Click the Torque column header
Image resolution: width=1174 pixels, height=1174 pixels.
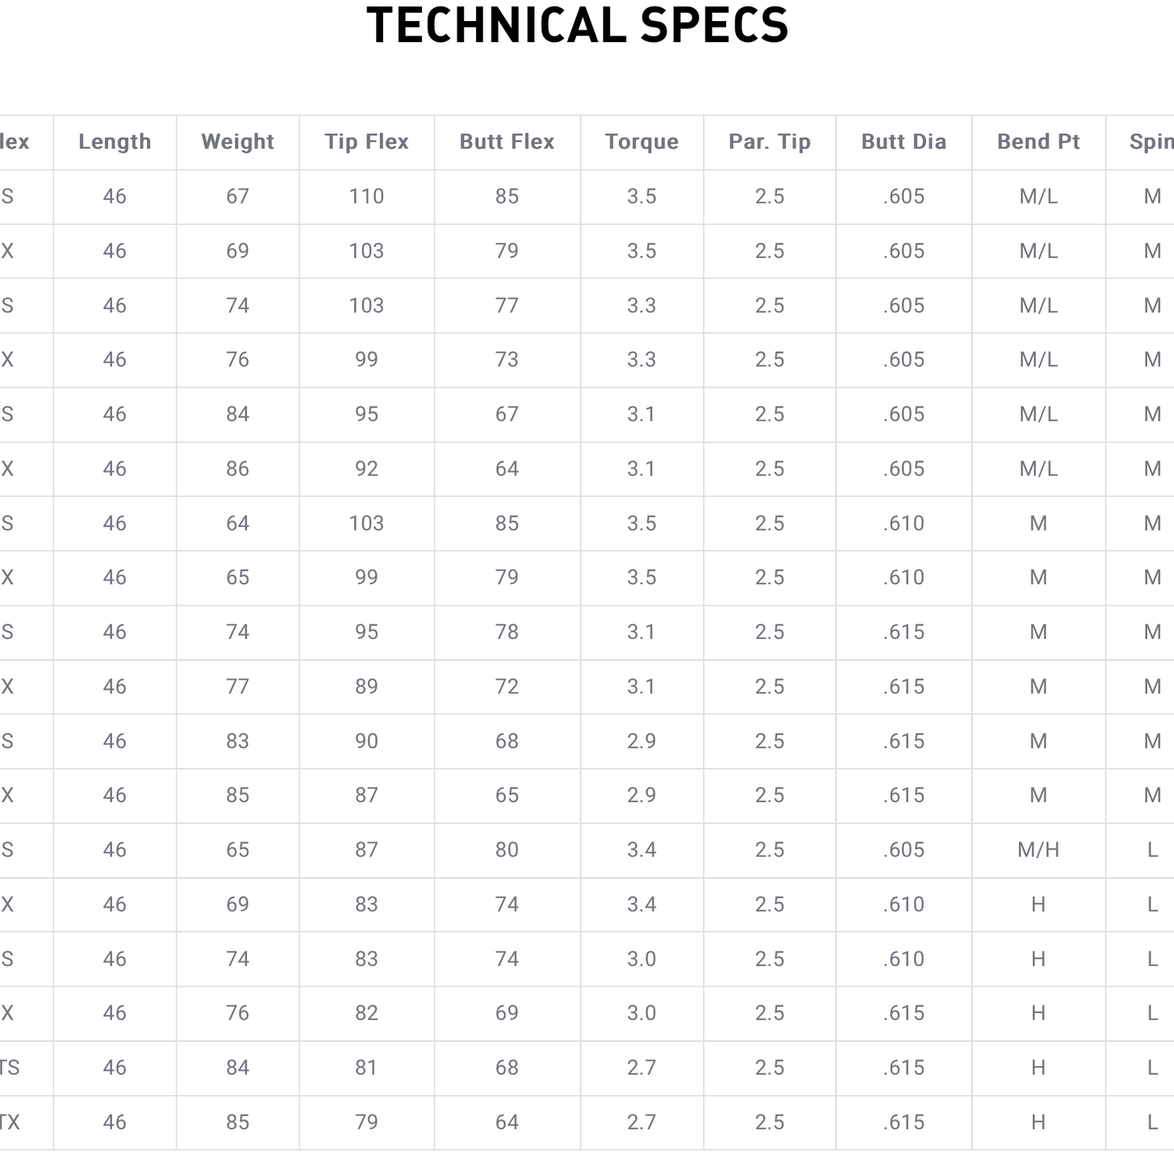[x=642, y=142]
